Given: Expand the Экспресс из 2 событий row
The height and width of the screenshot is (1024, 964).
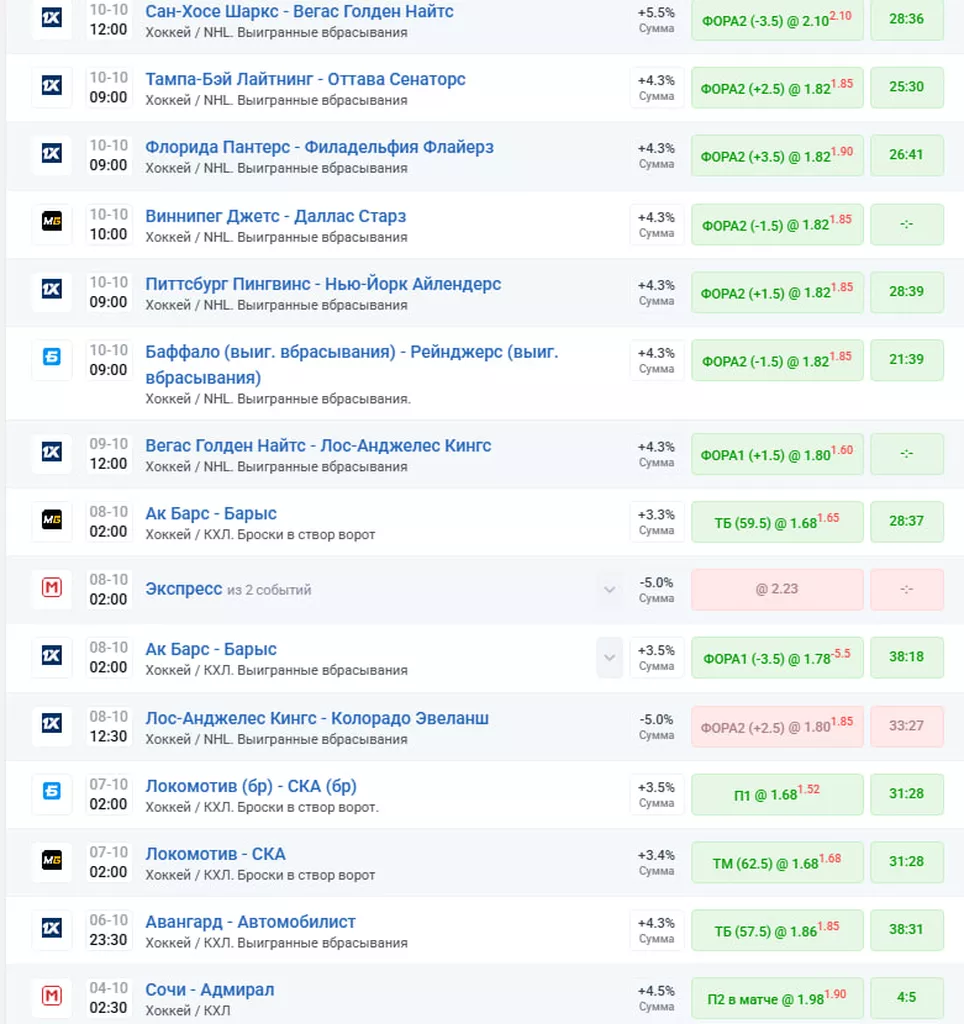Looking at the screenshot, I should (x=609, y=589).
